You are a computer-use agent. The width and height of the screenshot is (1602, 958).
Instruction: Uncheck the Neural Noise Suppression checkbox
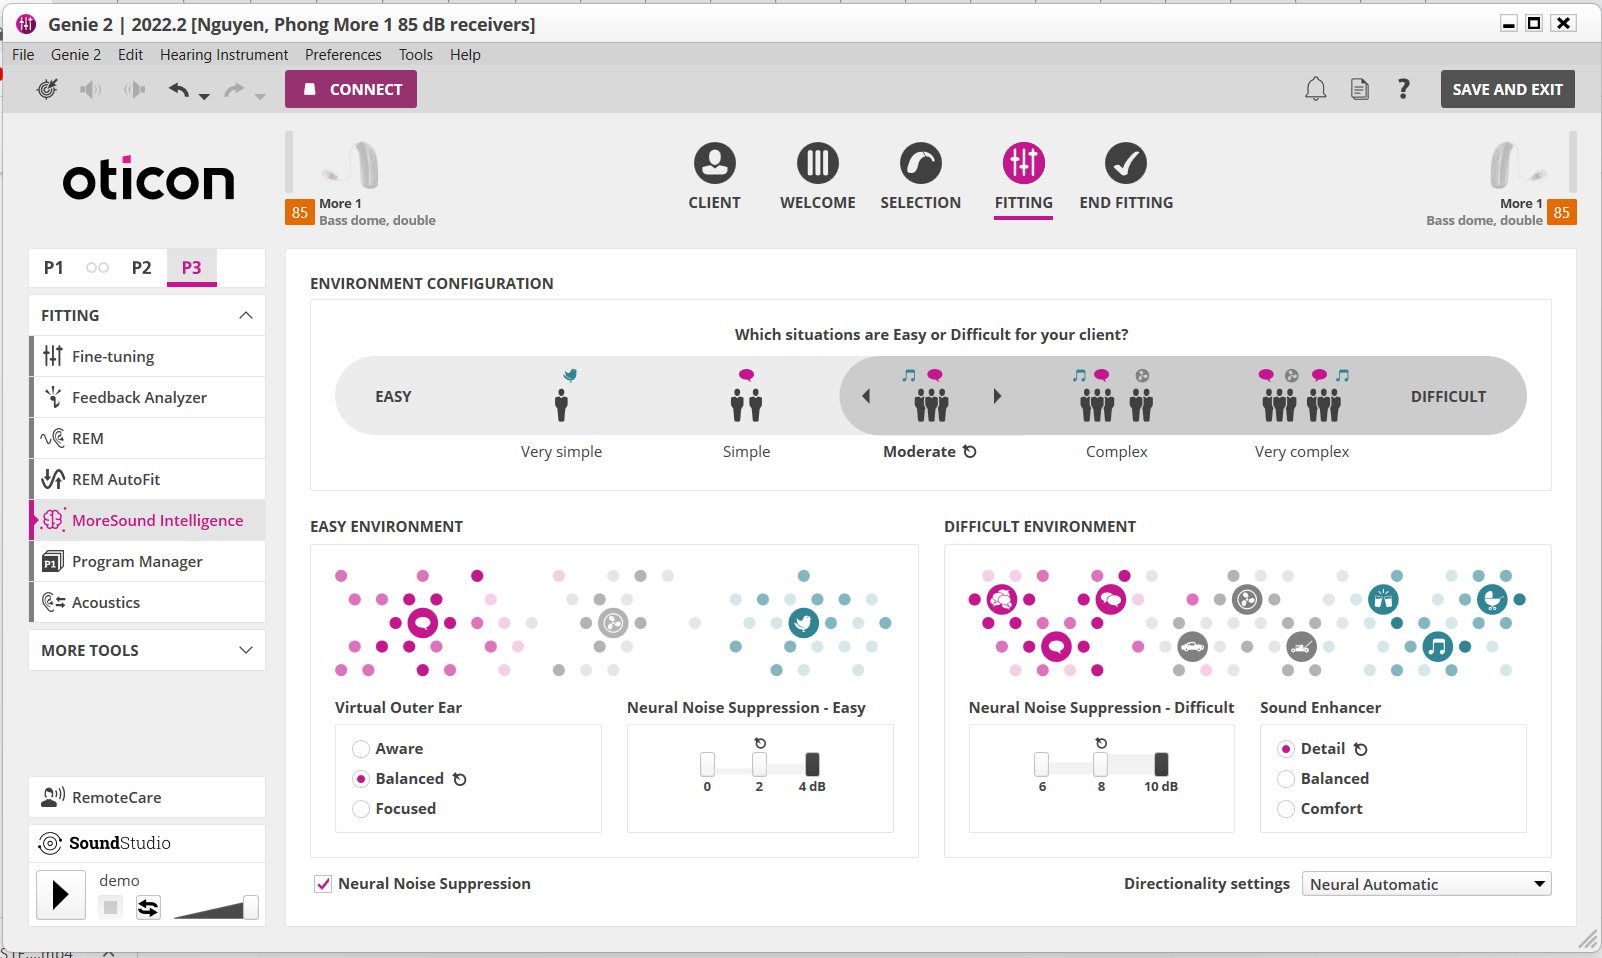(x=323, y=884)
